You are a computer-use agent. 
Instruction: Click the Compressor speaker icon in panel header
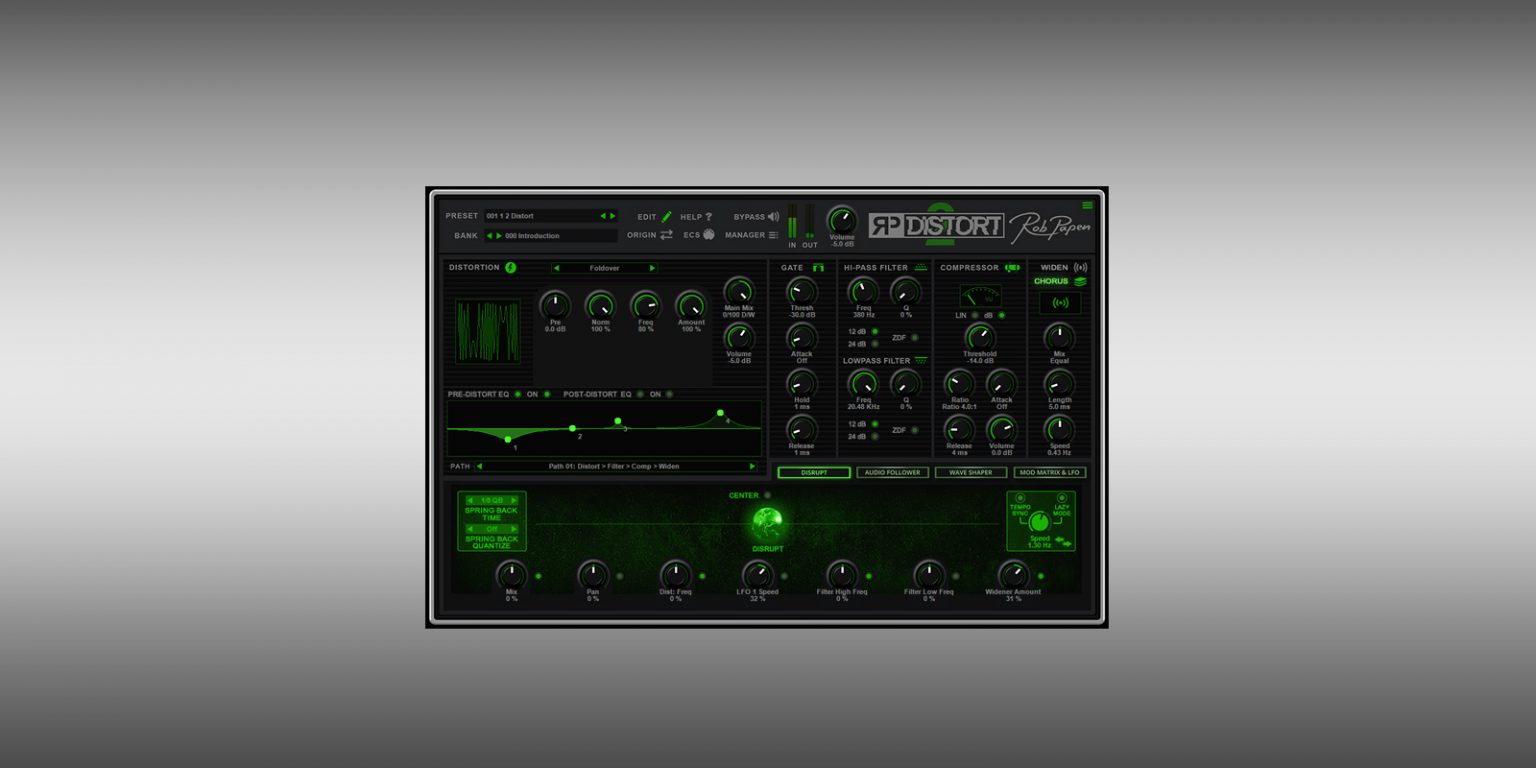(x=1012, y=268)
